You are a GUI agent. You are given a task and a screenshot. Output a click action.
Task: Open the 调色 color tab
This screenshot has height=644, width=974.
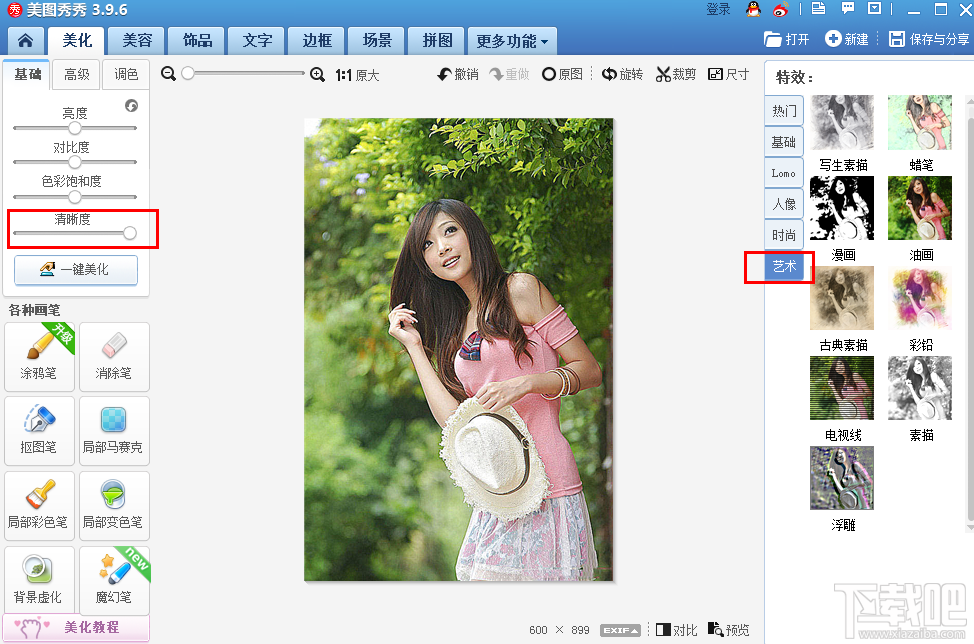pyautogui.click(x=126, y=75)
